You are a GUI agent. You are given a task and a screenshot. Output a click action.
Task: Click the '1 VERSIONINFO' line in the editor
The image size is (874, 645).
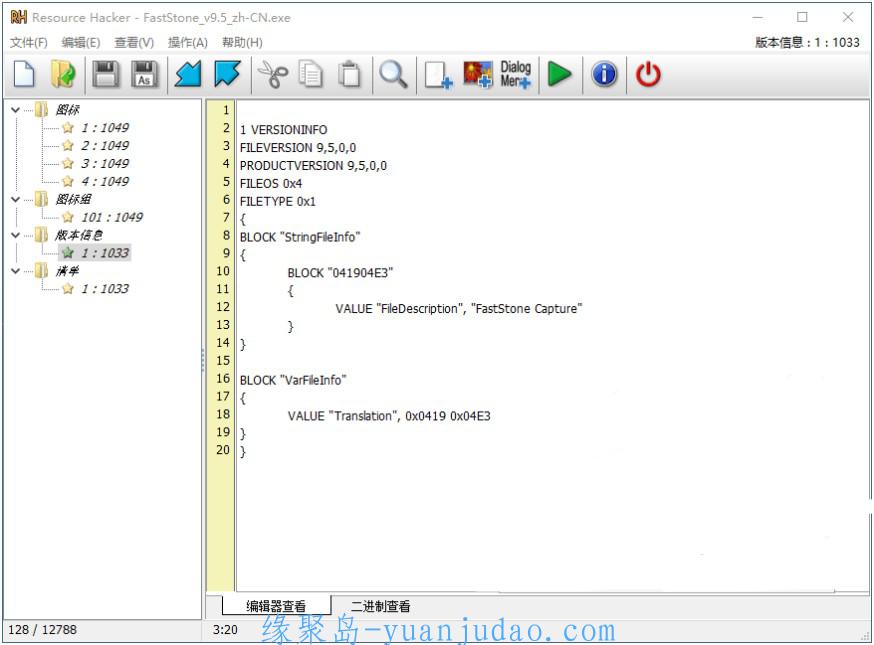point(284,130)
